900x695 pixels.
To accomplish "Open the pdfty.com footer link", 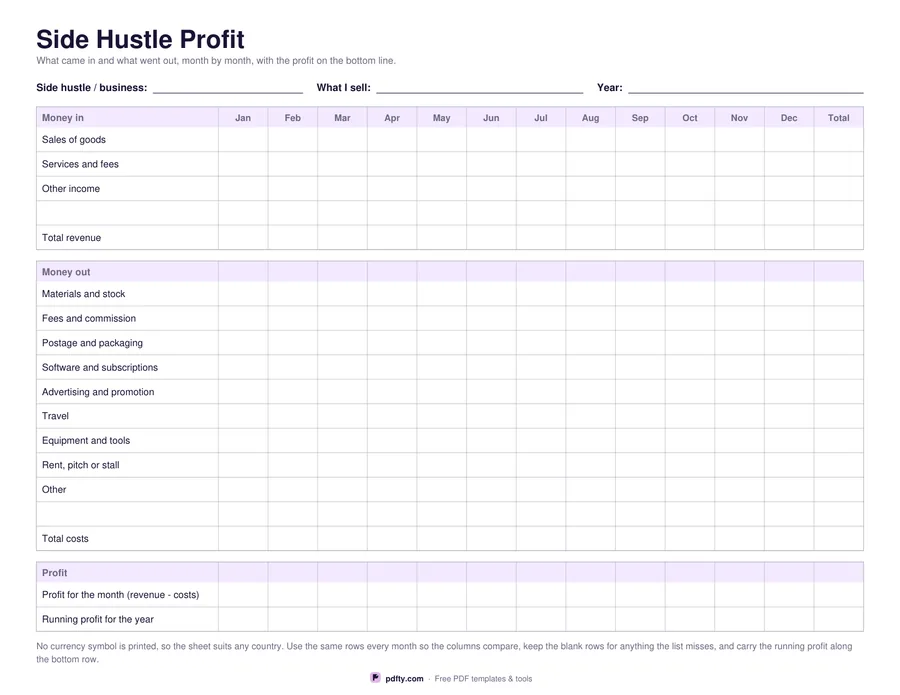I will pyautogui.click(x=404, y=678).
